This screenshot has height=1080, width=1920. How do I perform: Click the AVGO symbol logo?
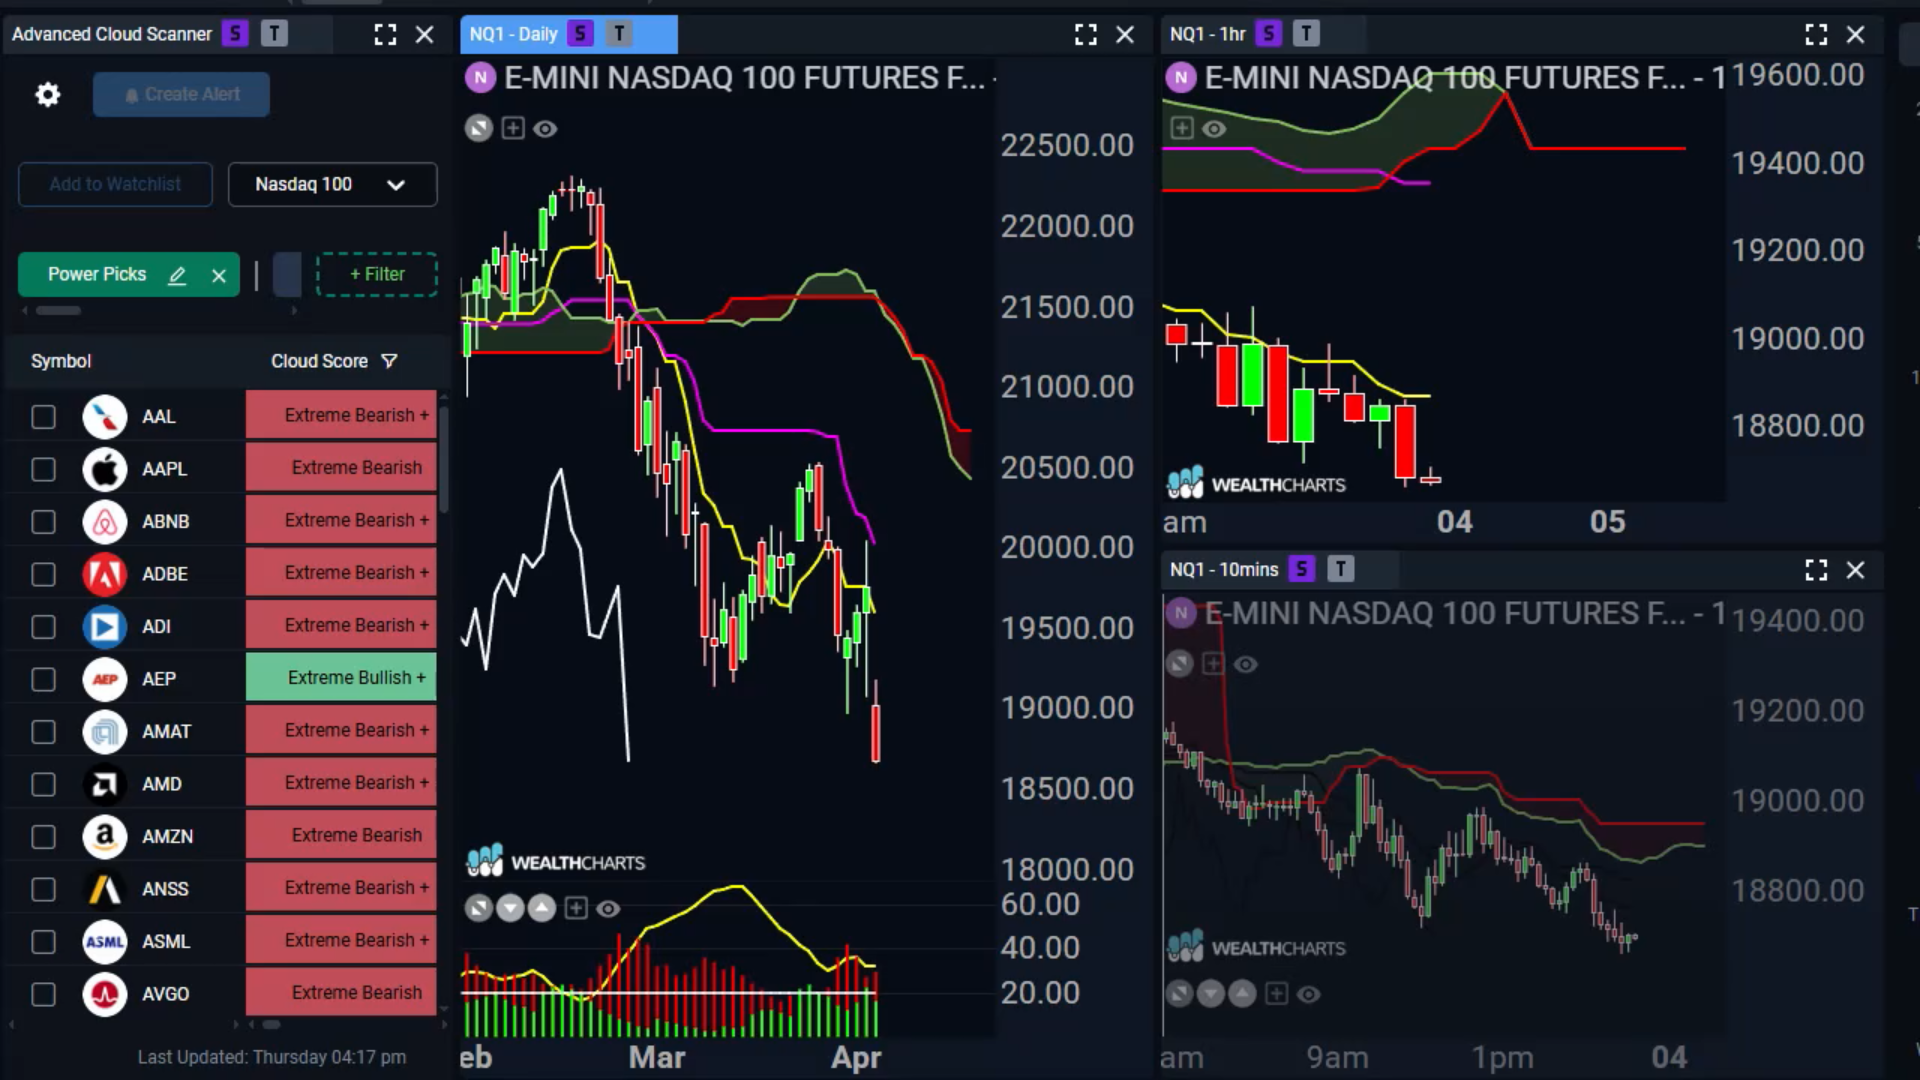(105, 994)
